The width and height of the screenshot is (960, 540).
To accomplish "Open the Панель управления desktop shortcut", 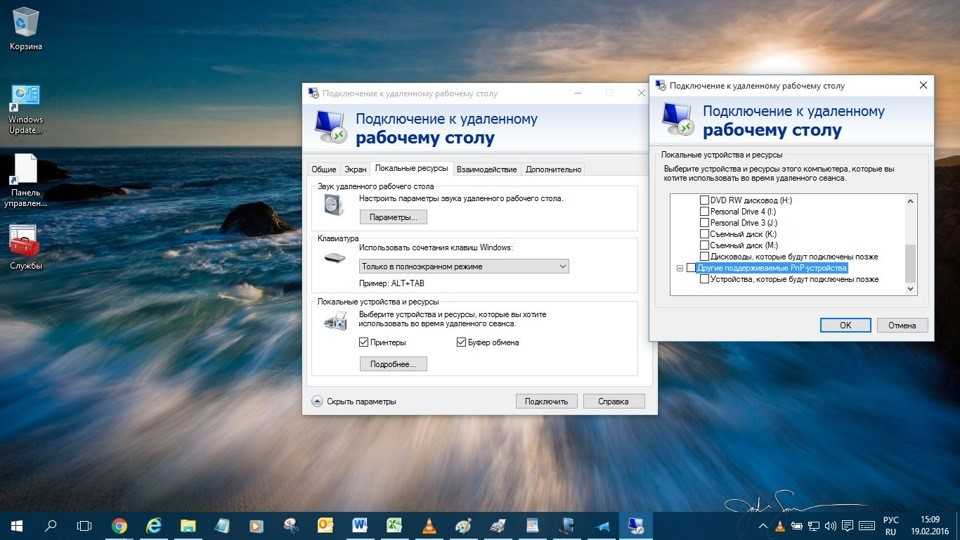I will (x=25, y=181).
